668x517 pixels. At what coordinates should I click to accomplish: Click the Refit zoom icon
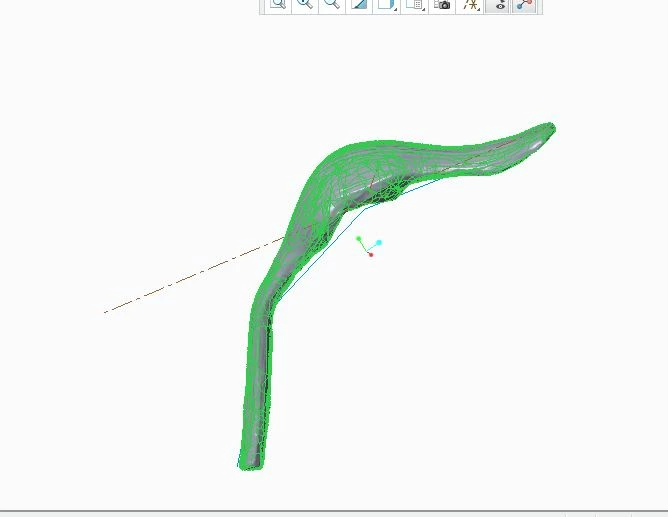pyautogui.click(x=278, y=4)
